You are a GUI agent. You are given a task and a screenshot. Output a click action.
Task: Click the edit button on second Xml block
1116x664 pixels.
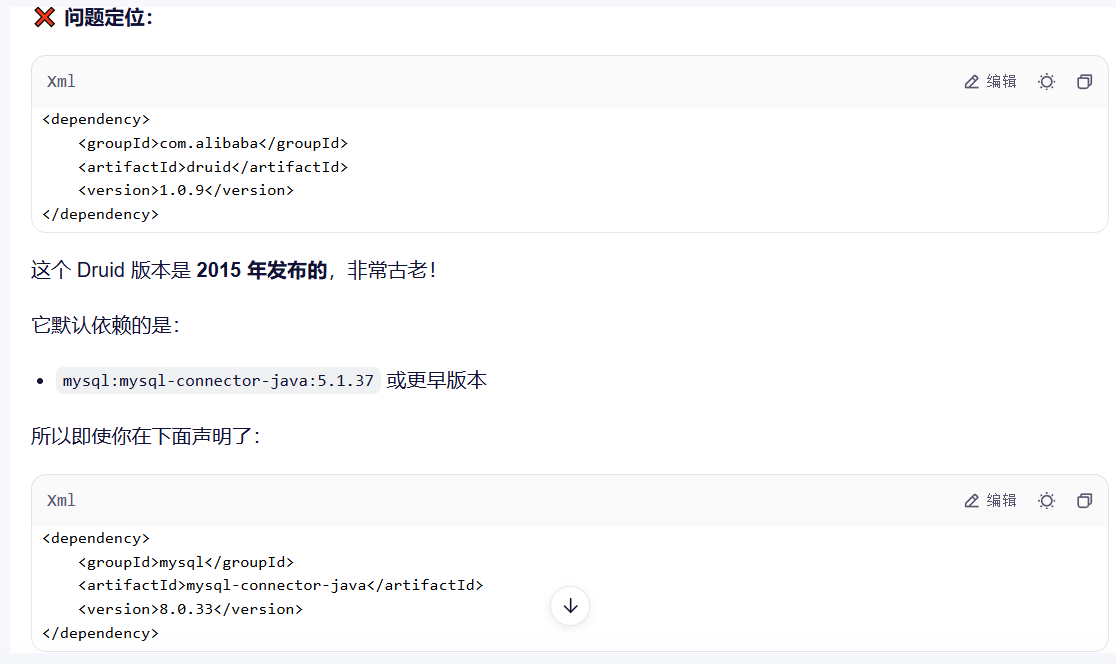(990, 501)
